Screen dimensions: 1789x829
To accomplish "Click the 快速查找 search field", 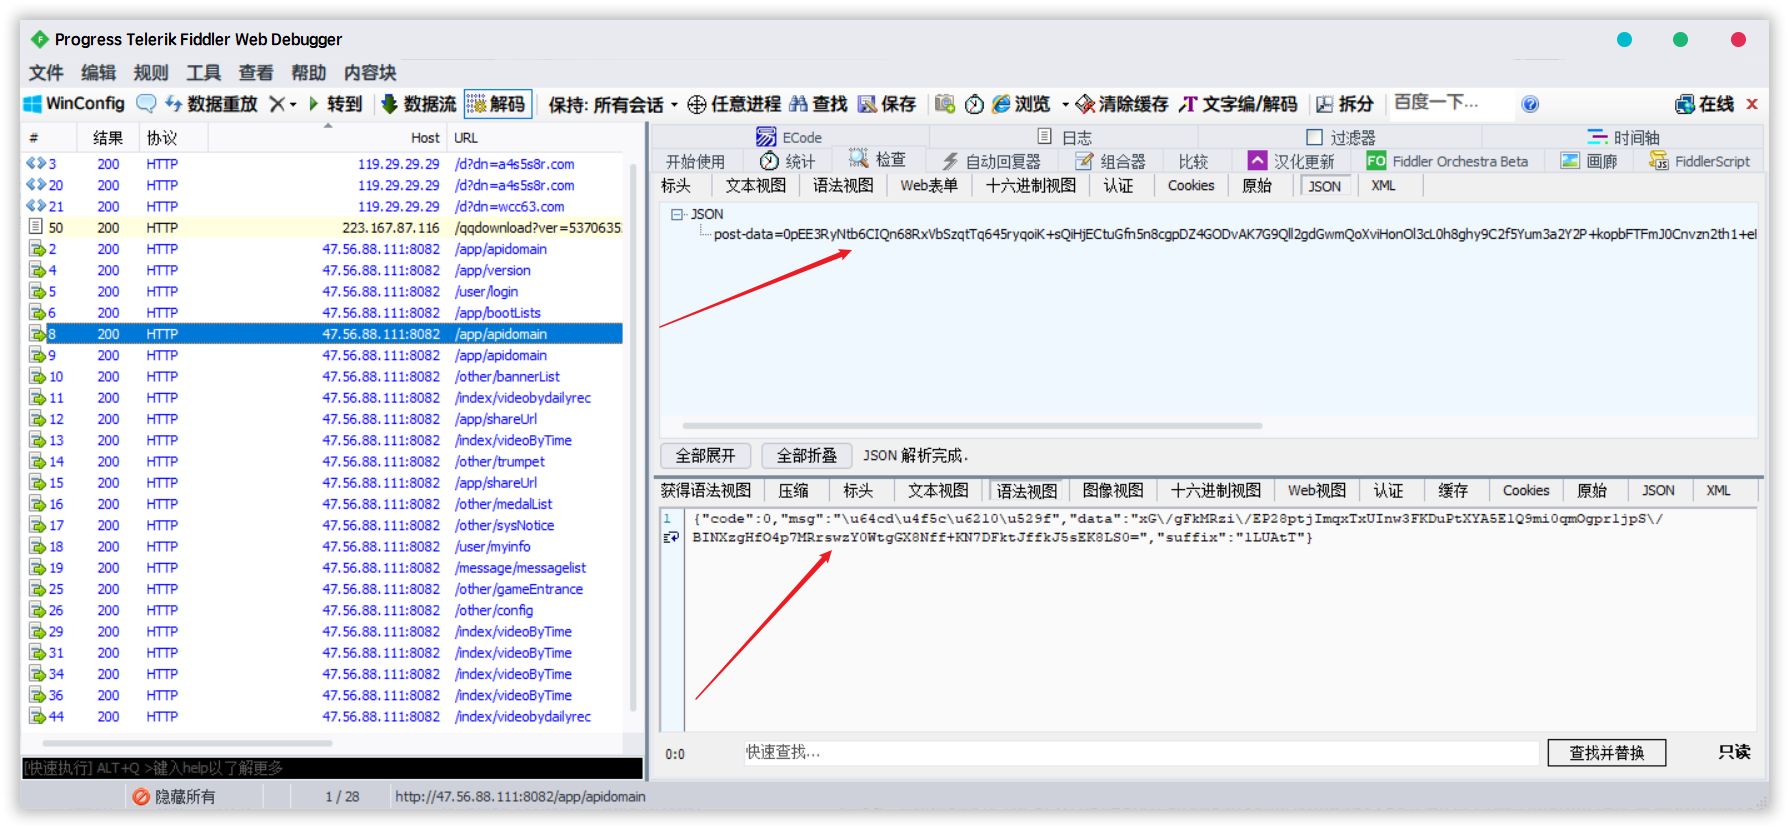I will coord(1140,752).
